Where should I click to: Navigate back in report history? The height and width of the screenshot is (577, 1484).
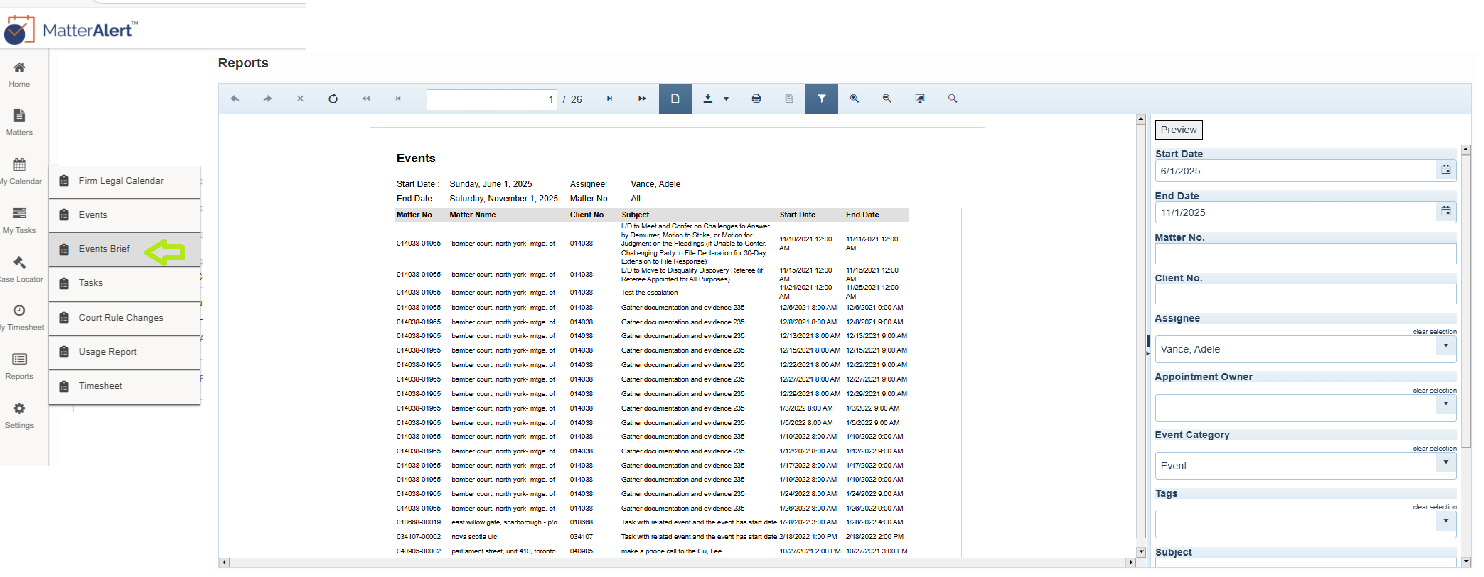click(x=235, y=99)
